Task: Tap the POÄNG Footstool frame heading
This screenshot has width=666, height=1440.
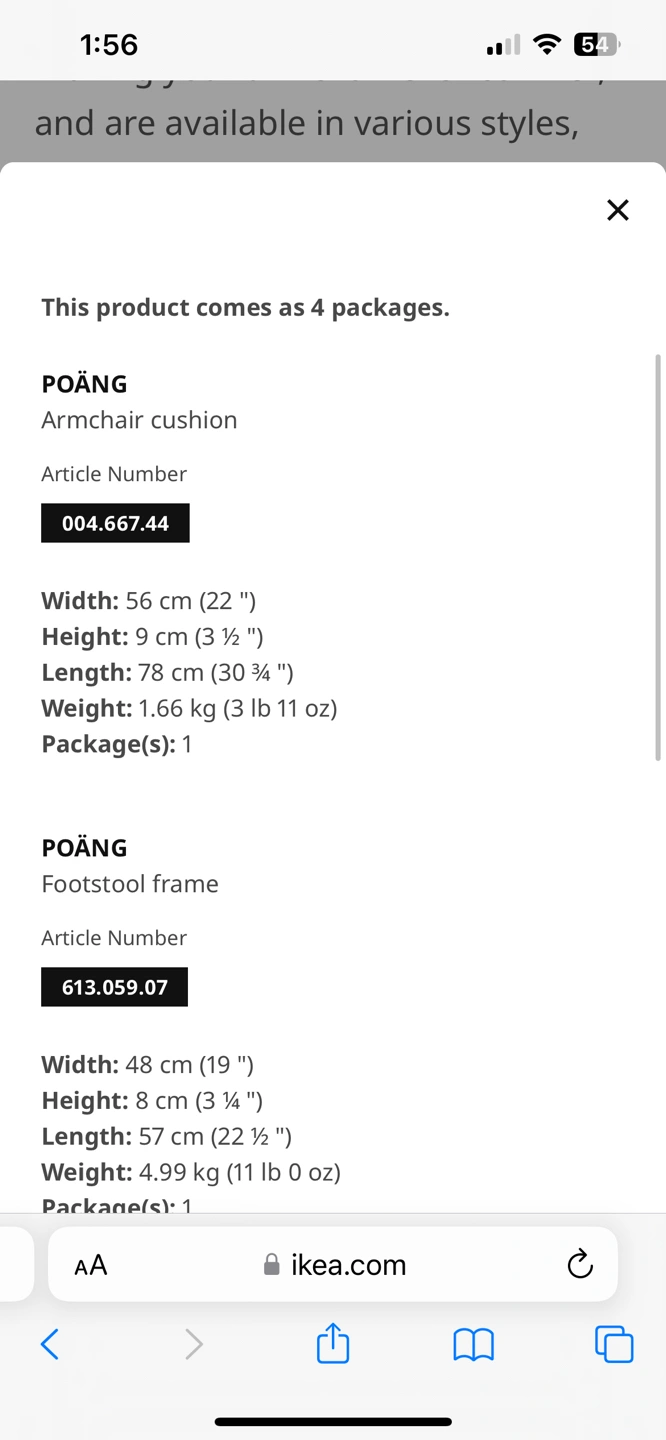Action: [x=130, y=865]
